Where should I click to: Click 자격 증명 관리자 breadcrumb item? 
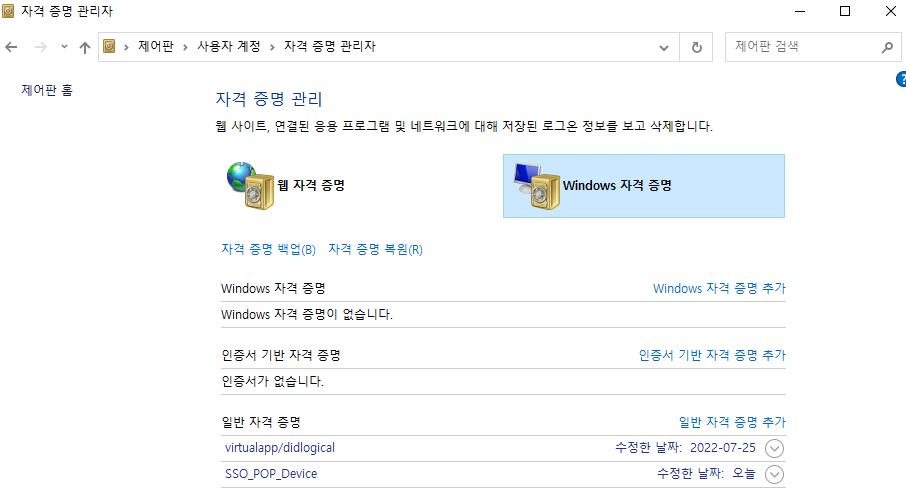point(330,46)
